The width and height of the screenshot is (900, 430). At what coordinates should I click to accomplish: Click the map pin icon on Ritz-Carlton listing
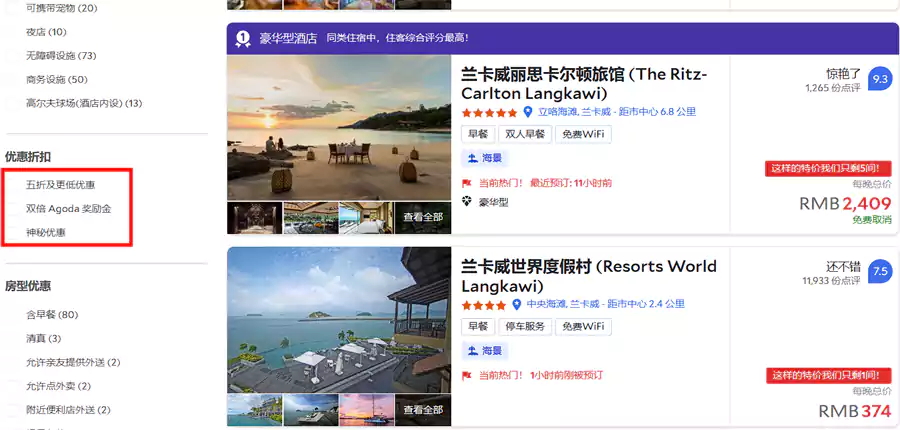pos(529,113)
